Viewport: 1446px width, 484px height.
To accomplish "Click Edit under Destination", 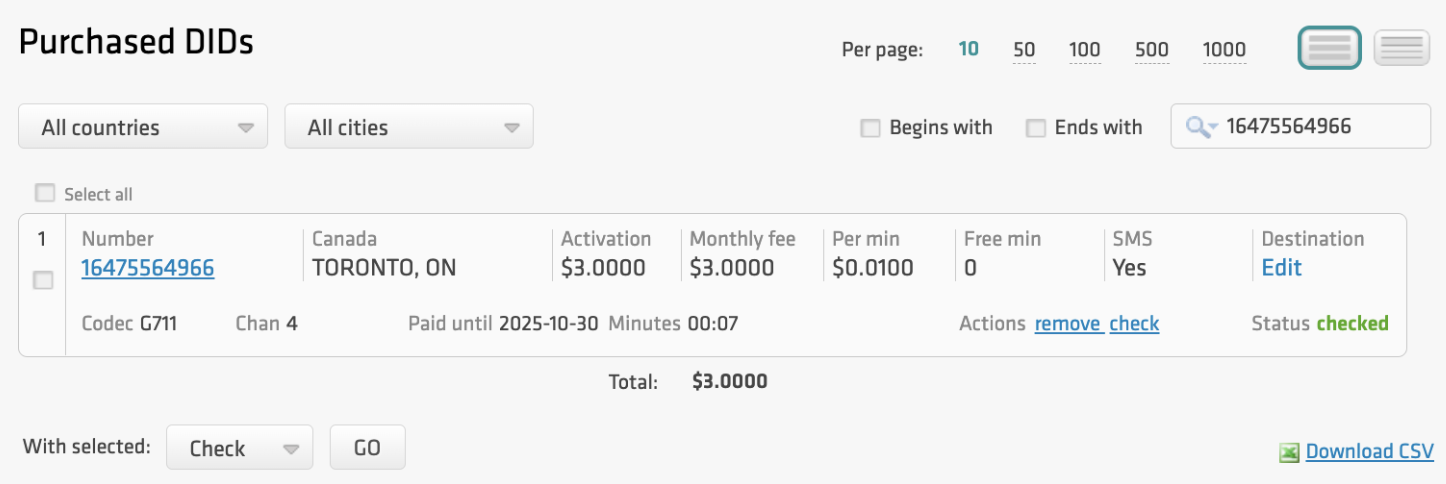I will coord(1281,268).
